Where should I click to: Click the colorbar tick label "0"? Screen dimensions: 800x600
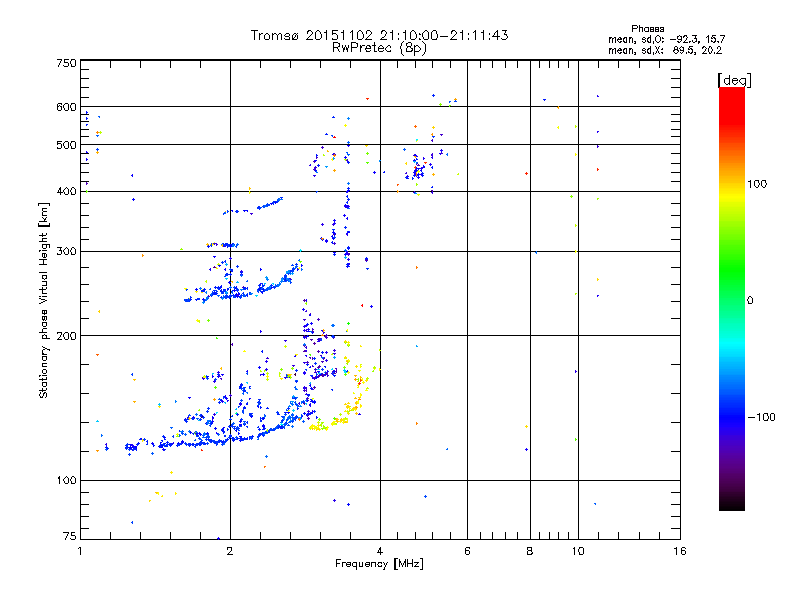point(749,301)
